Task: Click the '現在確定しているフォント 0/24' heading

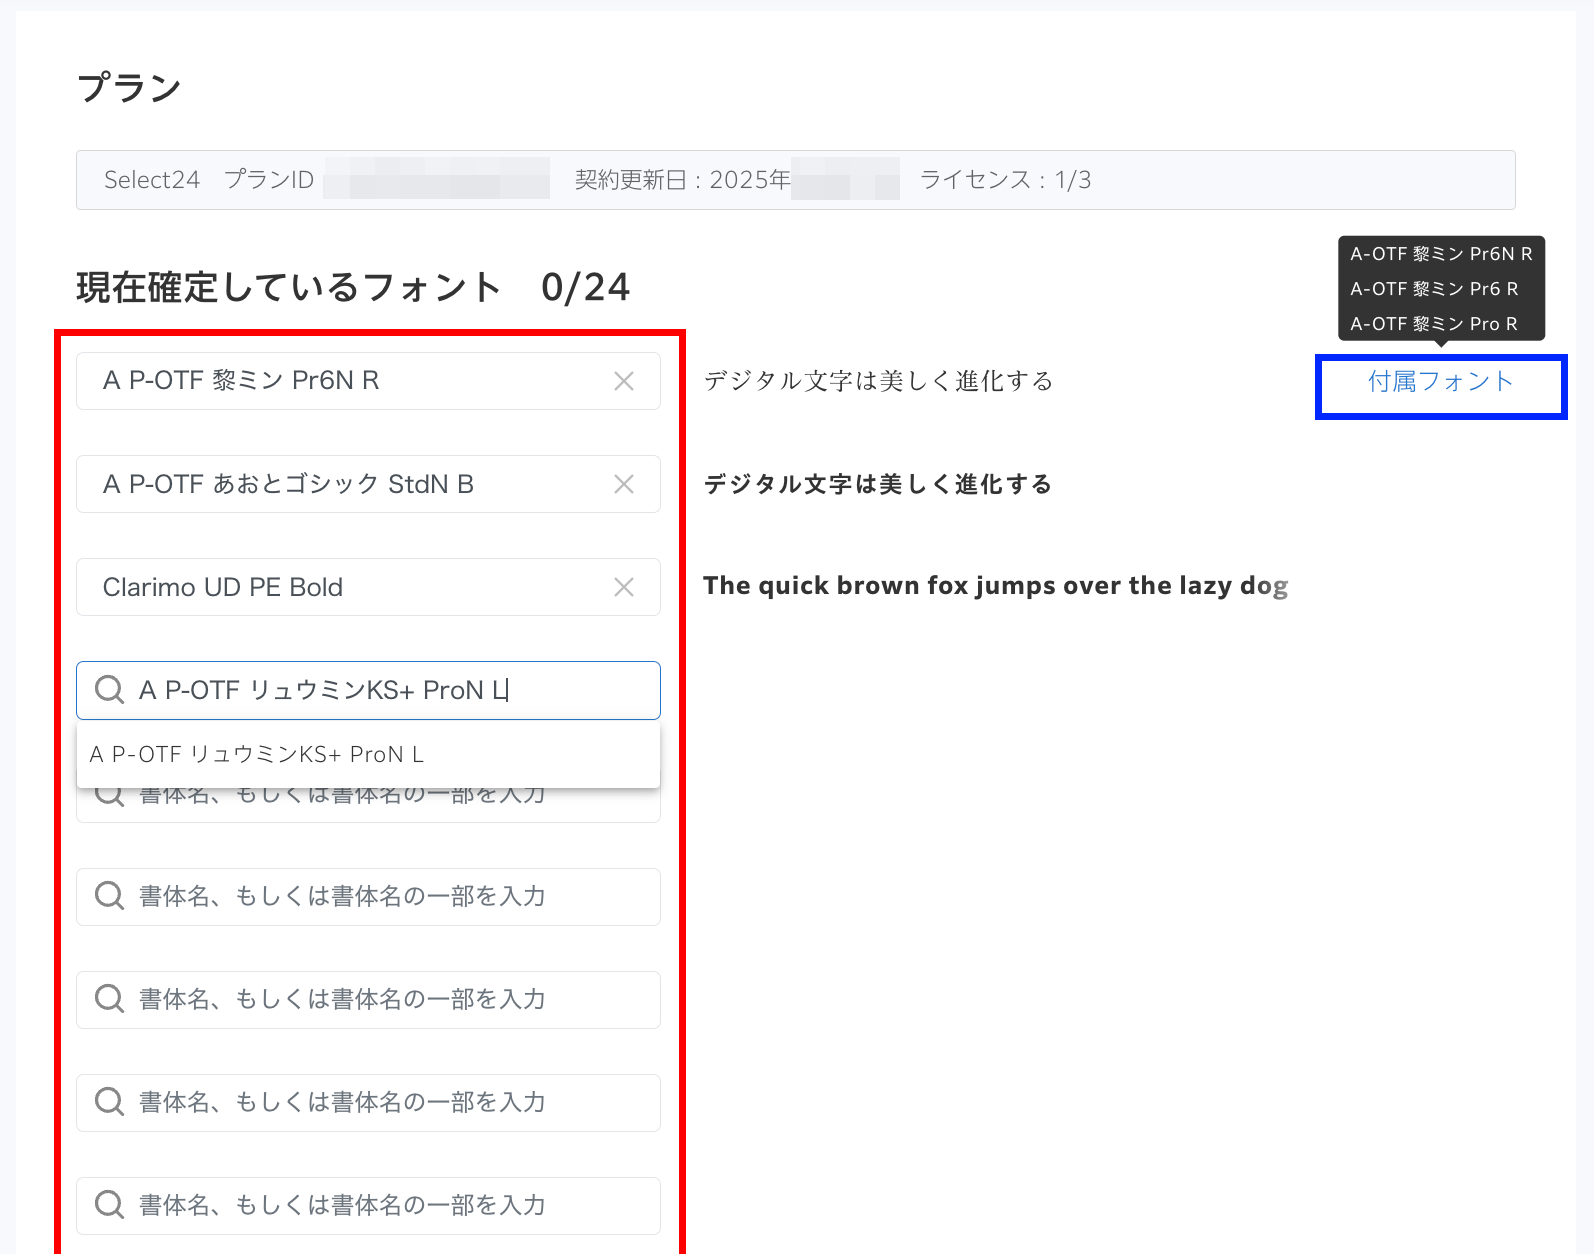Action: pos(353,288)
